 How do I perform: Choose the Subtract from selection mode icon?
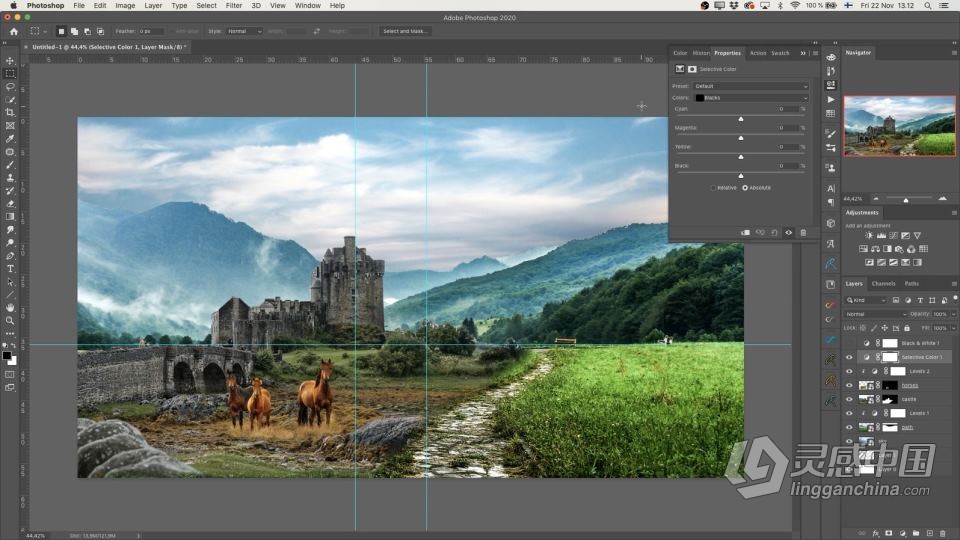coord(87,31)
